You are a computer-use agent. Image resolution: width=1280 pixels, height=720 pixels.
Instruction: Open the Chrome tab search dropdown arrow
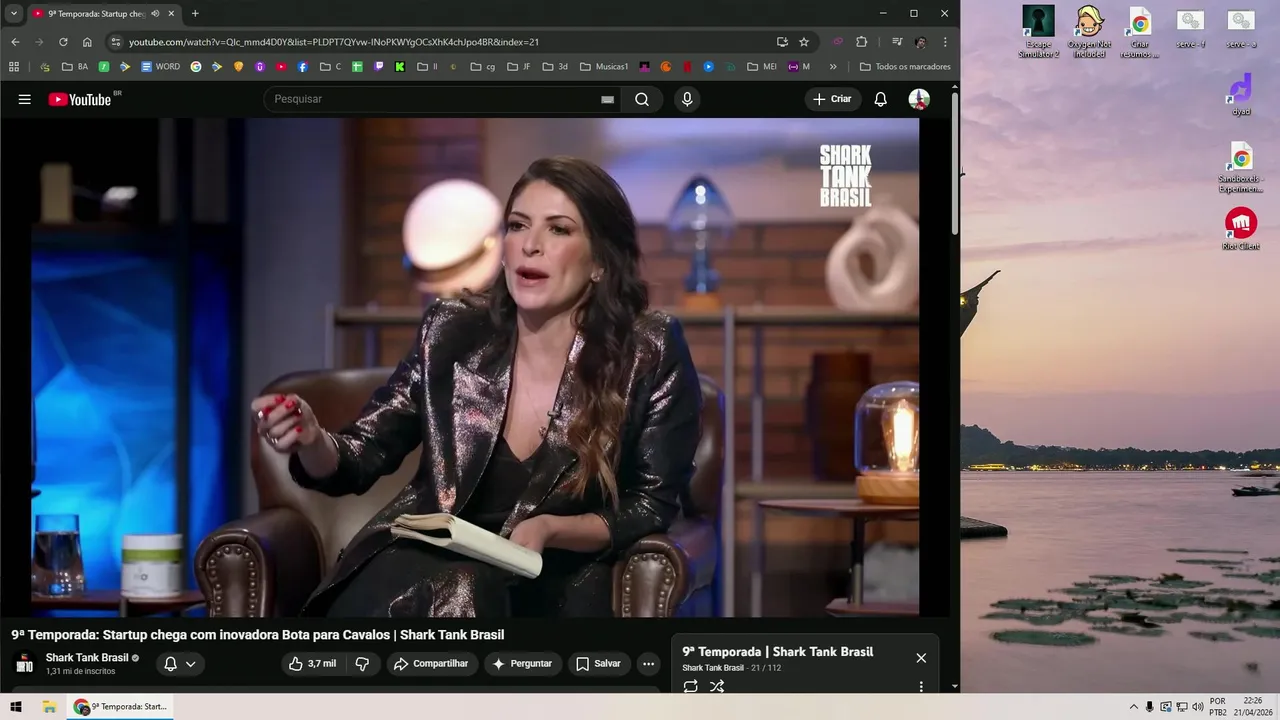point(14,13)
